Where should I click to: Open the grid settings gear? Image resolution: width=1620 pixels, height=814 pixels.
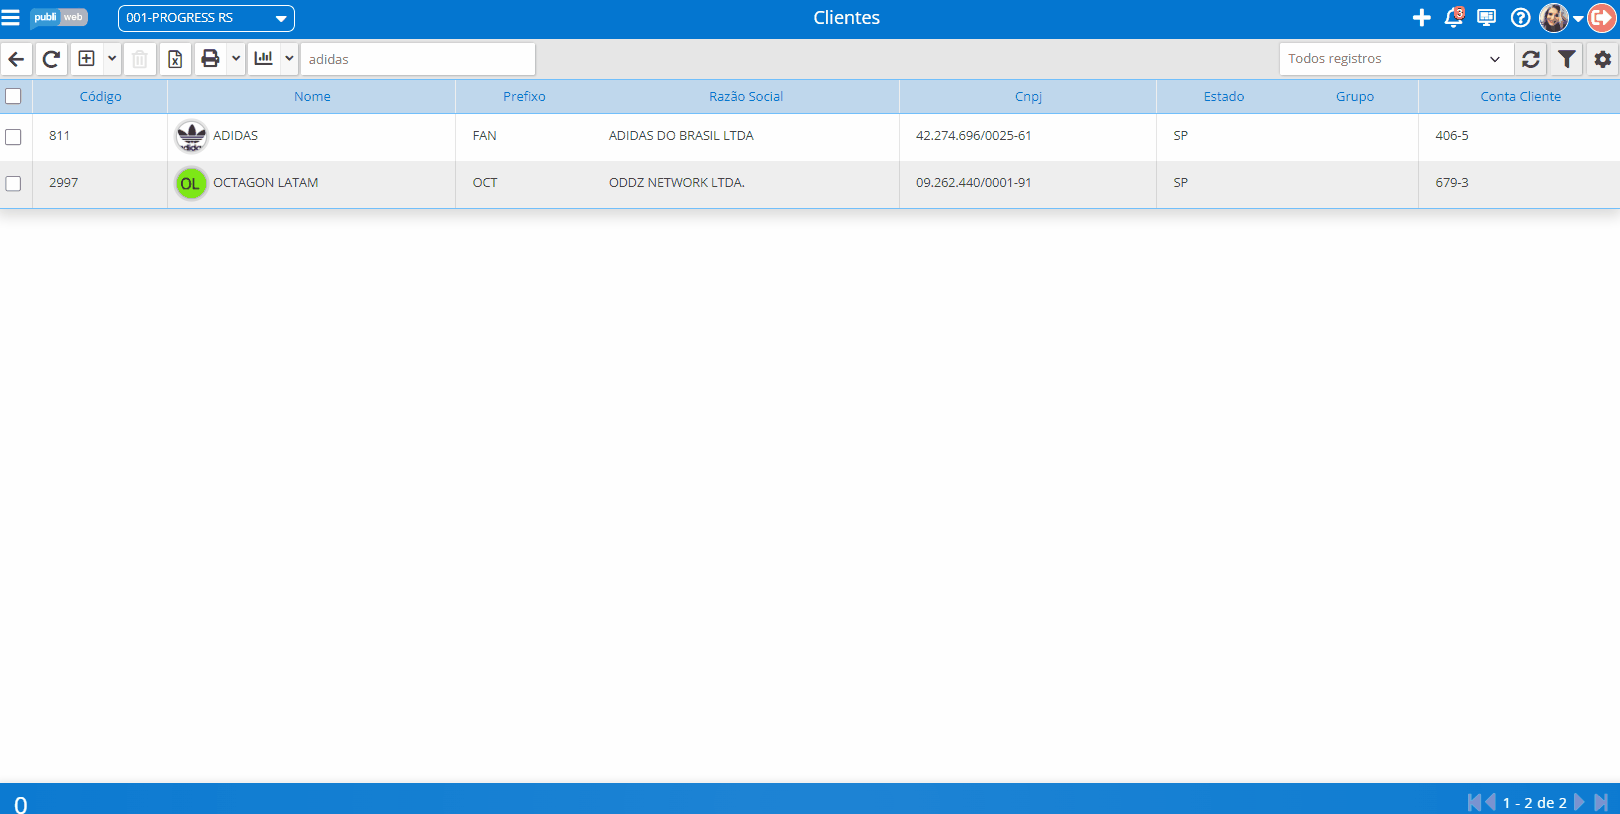(1603, 59)
